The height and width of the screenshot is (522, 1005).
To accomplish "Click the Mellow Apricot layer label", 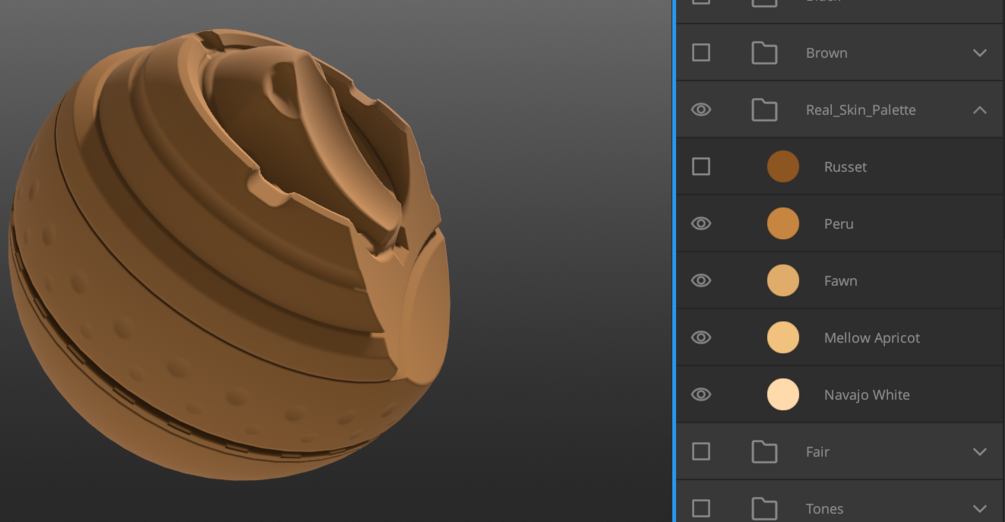I will click(872, 339).
